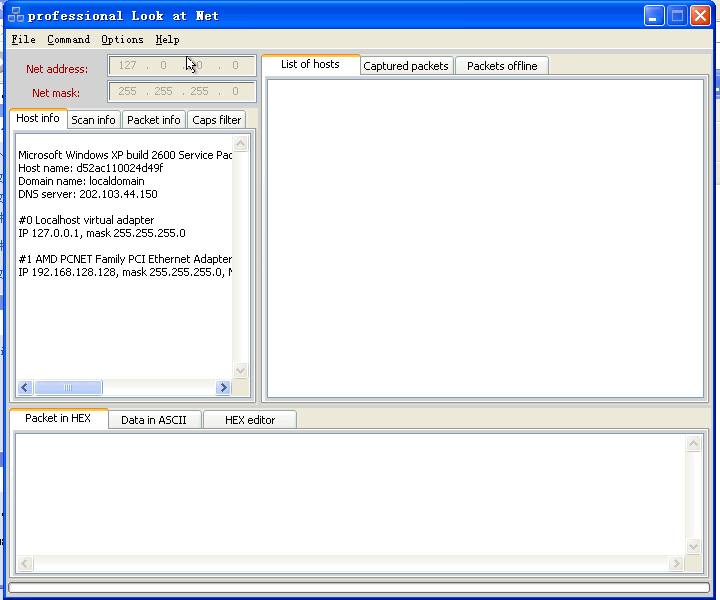This screenshot has height=600, width=720.
Task: Click Host info left scroll arrow
Action: (x=25, y=387)
